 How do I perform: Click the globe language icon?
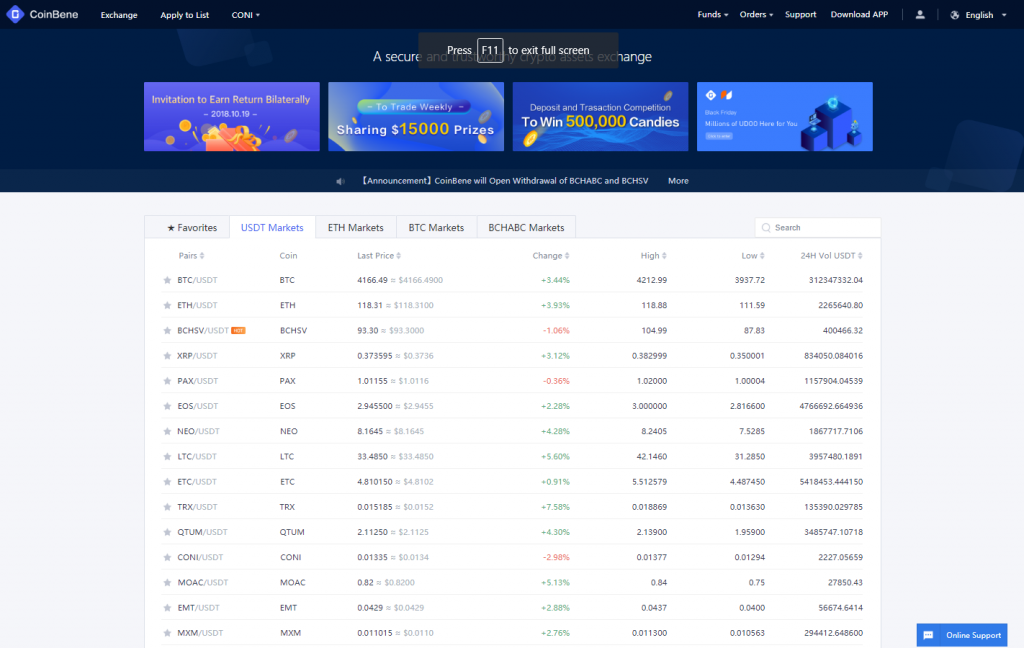pos(955,15)
